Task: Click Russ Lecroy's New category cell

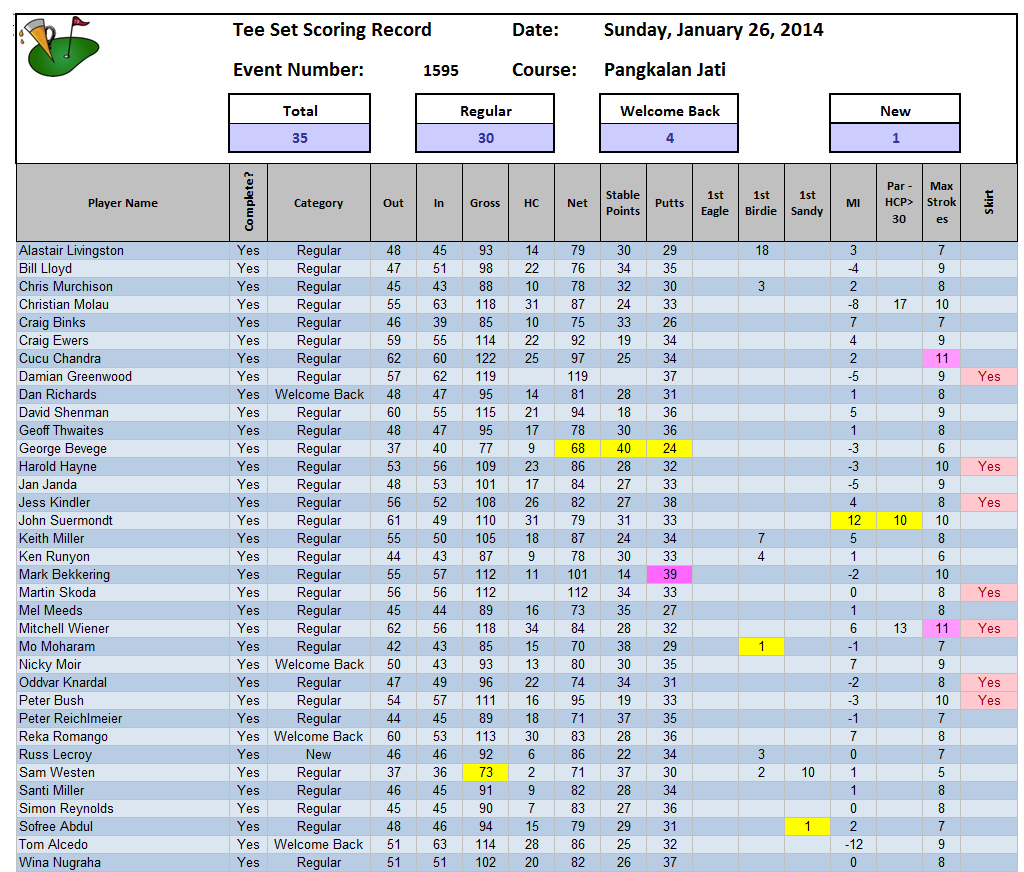Action: (318, 755)
